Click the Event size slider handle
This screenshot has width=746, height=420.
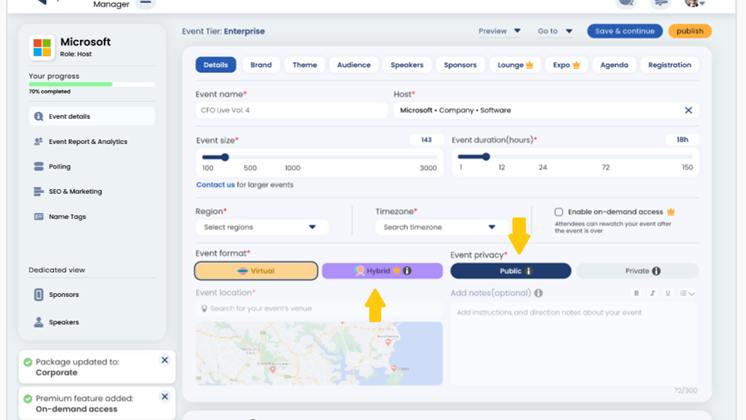click(225, 157)
